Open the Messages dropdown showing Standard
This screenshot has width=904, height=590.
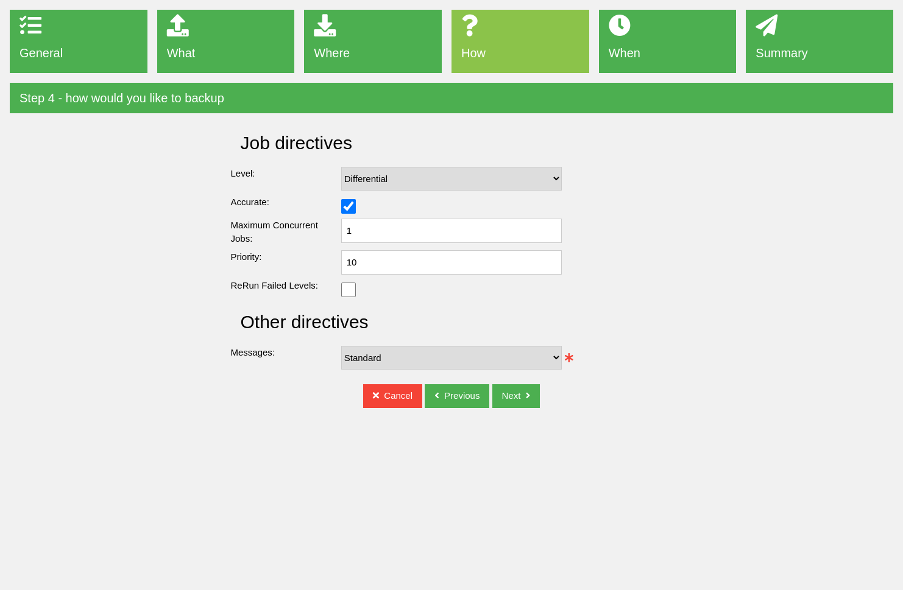tap(450, 357)
